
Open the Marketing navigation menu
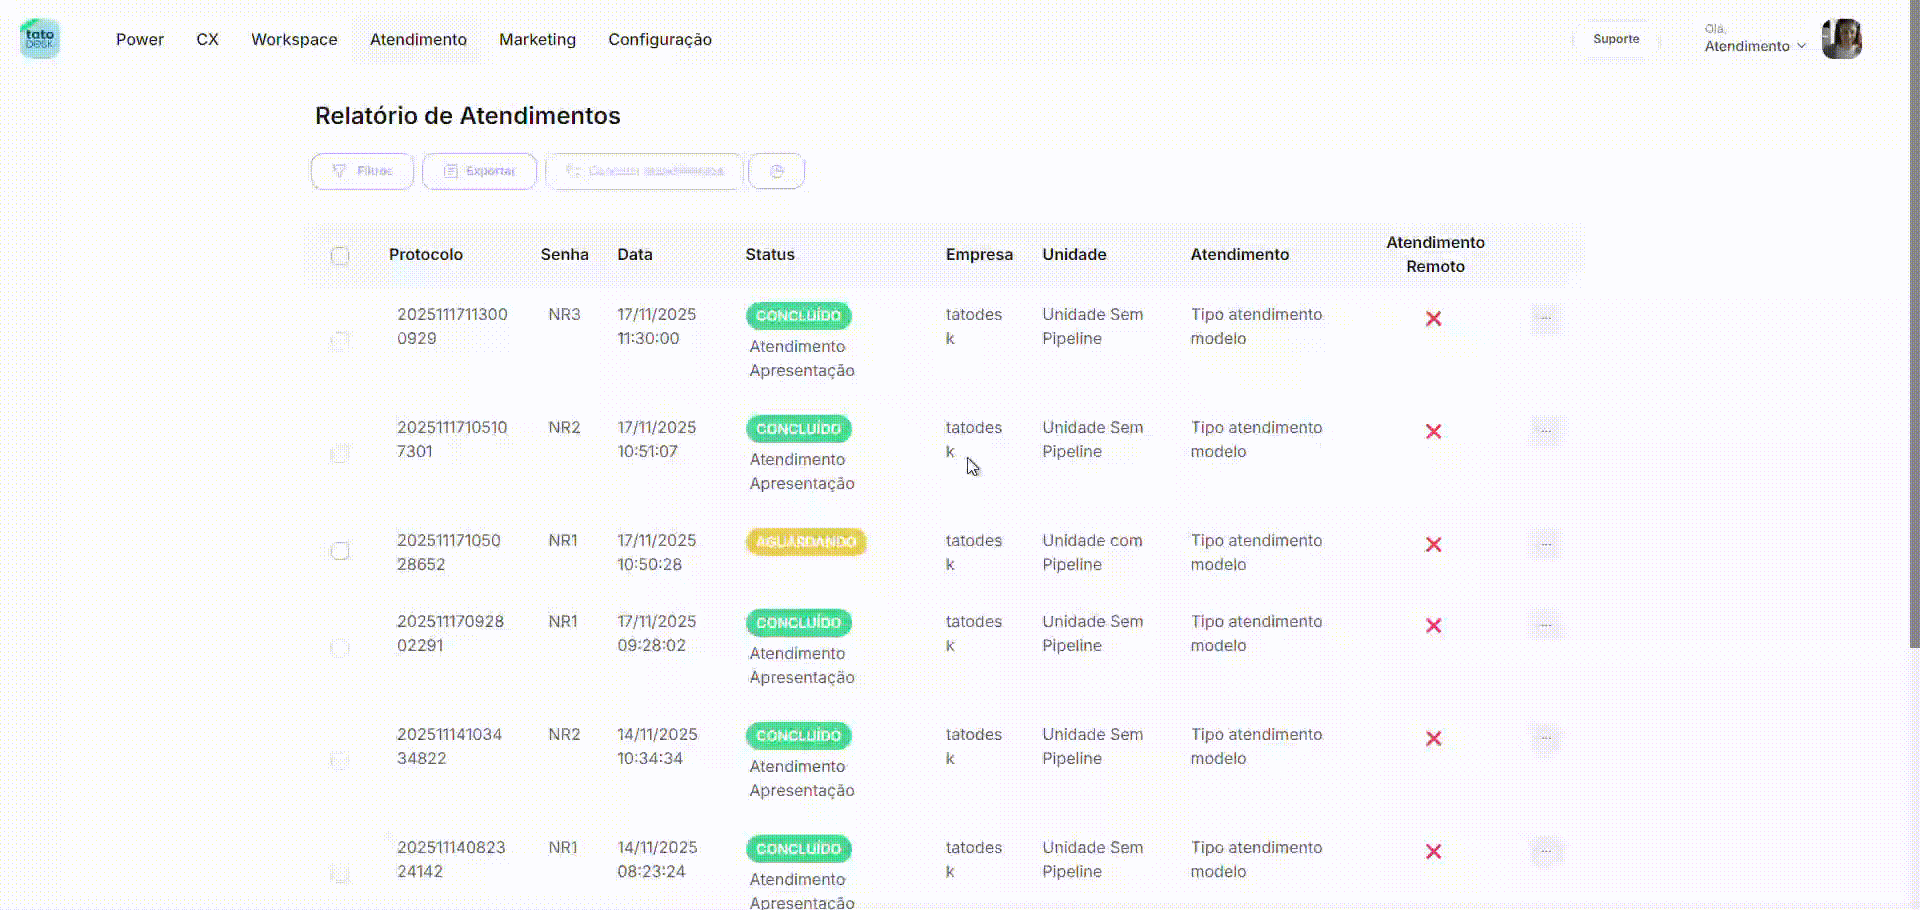coord(537,39)
